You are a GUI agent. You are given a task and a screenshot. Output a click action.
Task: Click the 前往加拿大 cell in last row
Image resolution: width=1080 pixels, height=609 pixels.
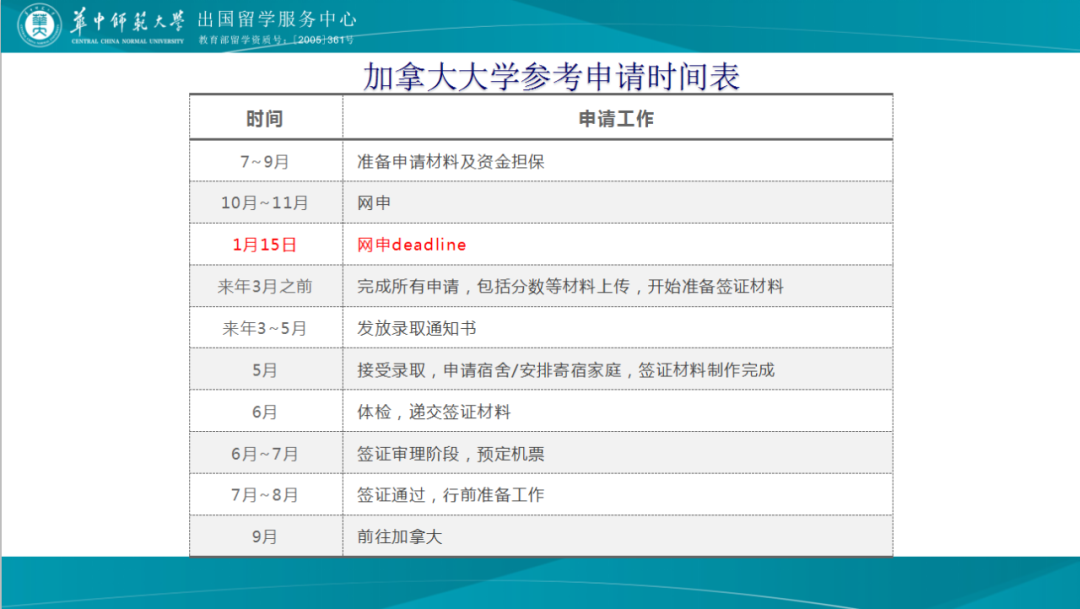[399, 537]
